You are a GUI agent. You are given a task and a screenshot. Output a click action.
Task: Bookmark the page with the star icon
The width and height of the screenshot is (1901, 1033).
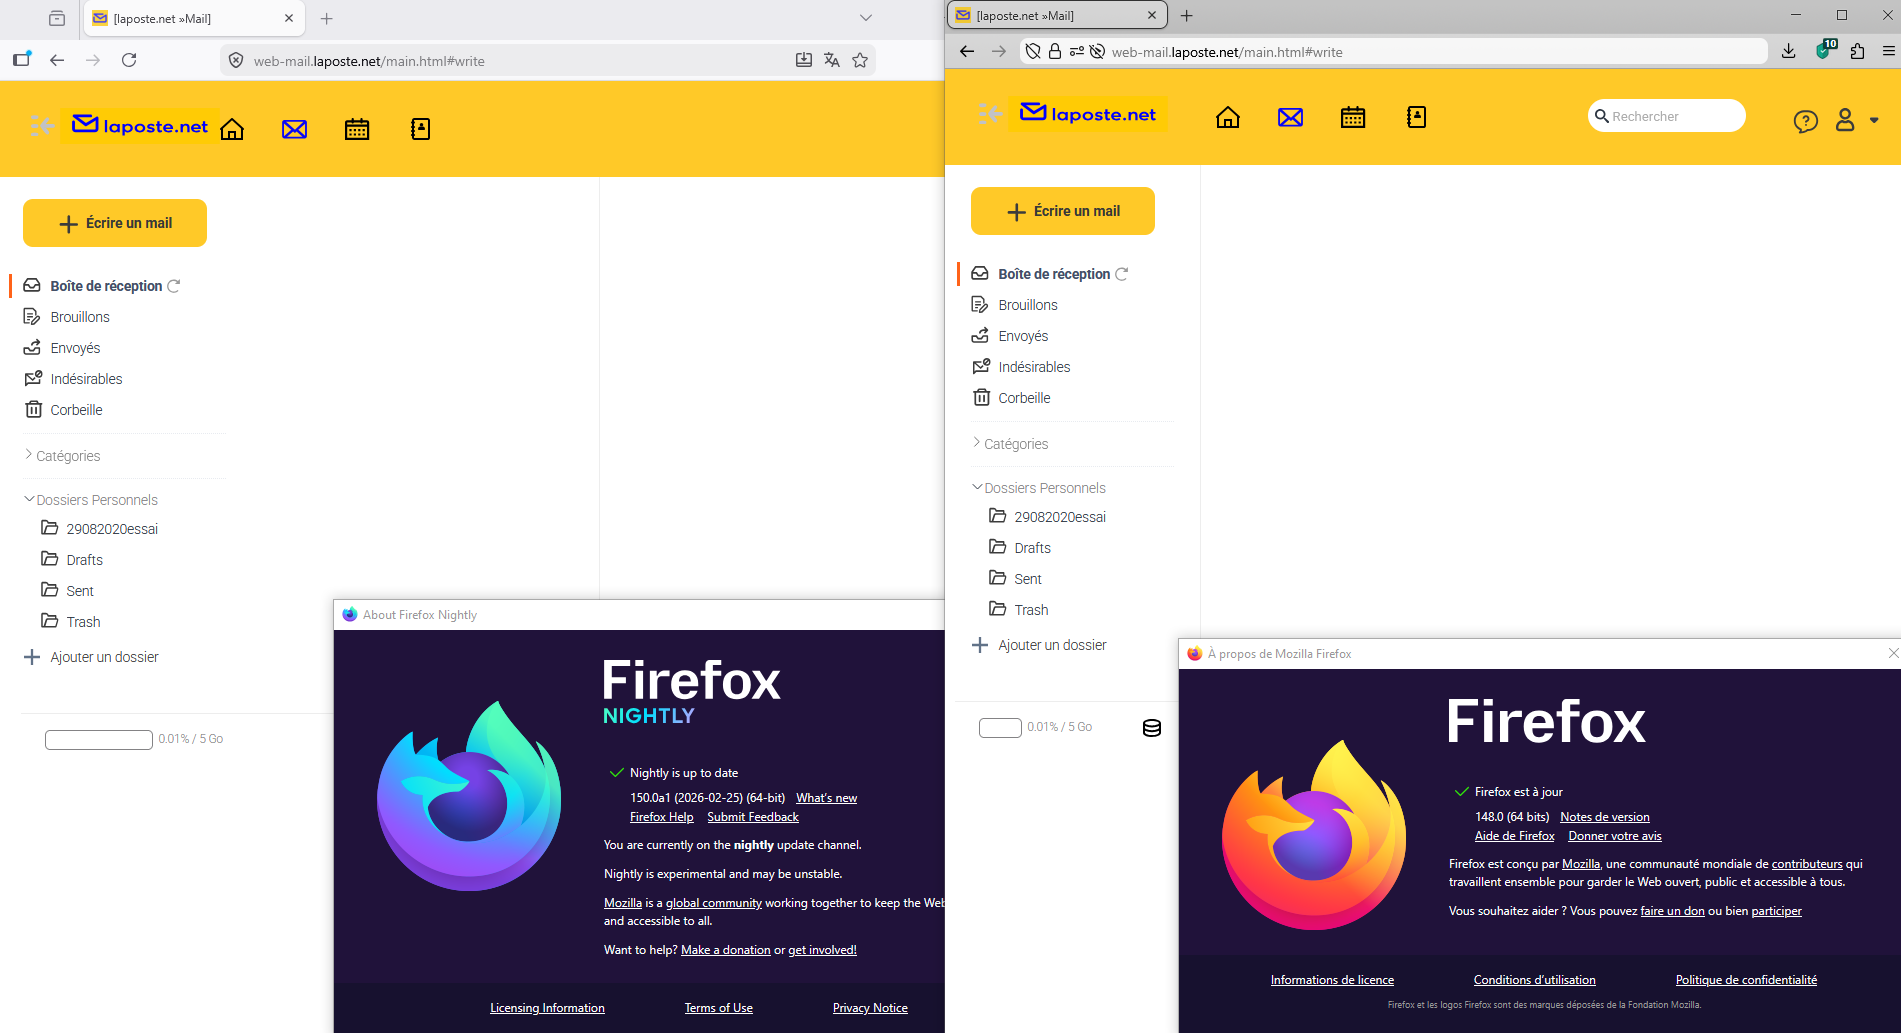(860, 60)
